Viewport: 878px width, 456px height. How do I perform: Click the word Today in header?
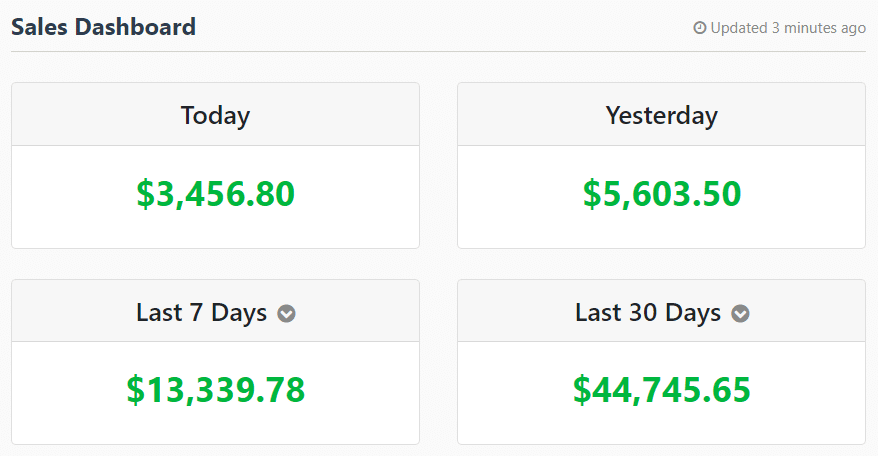pyautogui.click(x=216, y=116)
